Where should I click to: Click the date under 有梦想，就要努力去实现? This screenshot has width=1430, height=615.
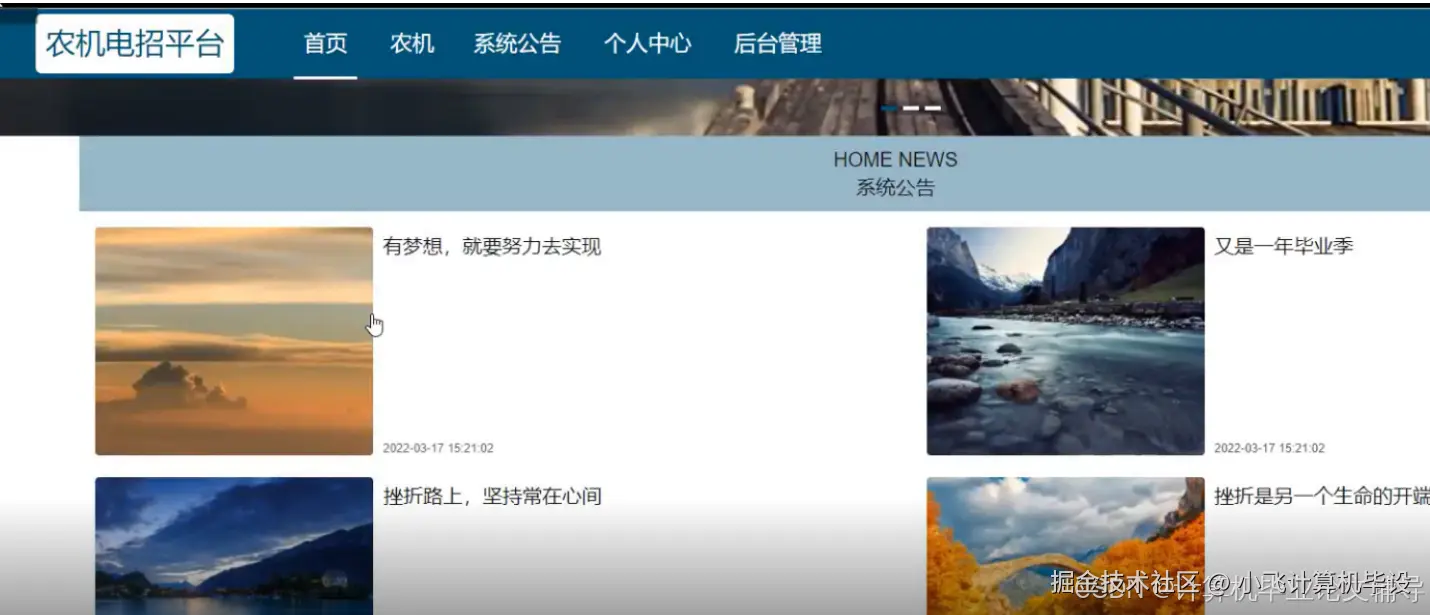(x=438, y=448)
